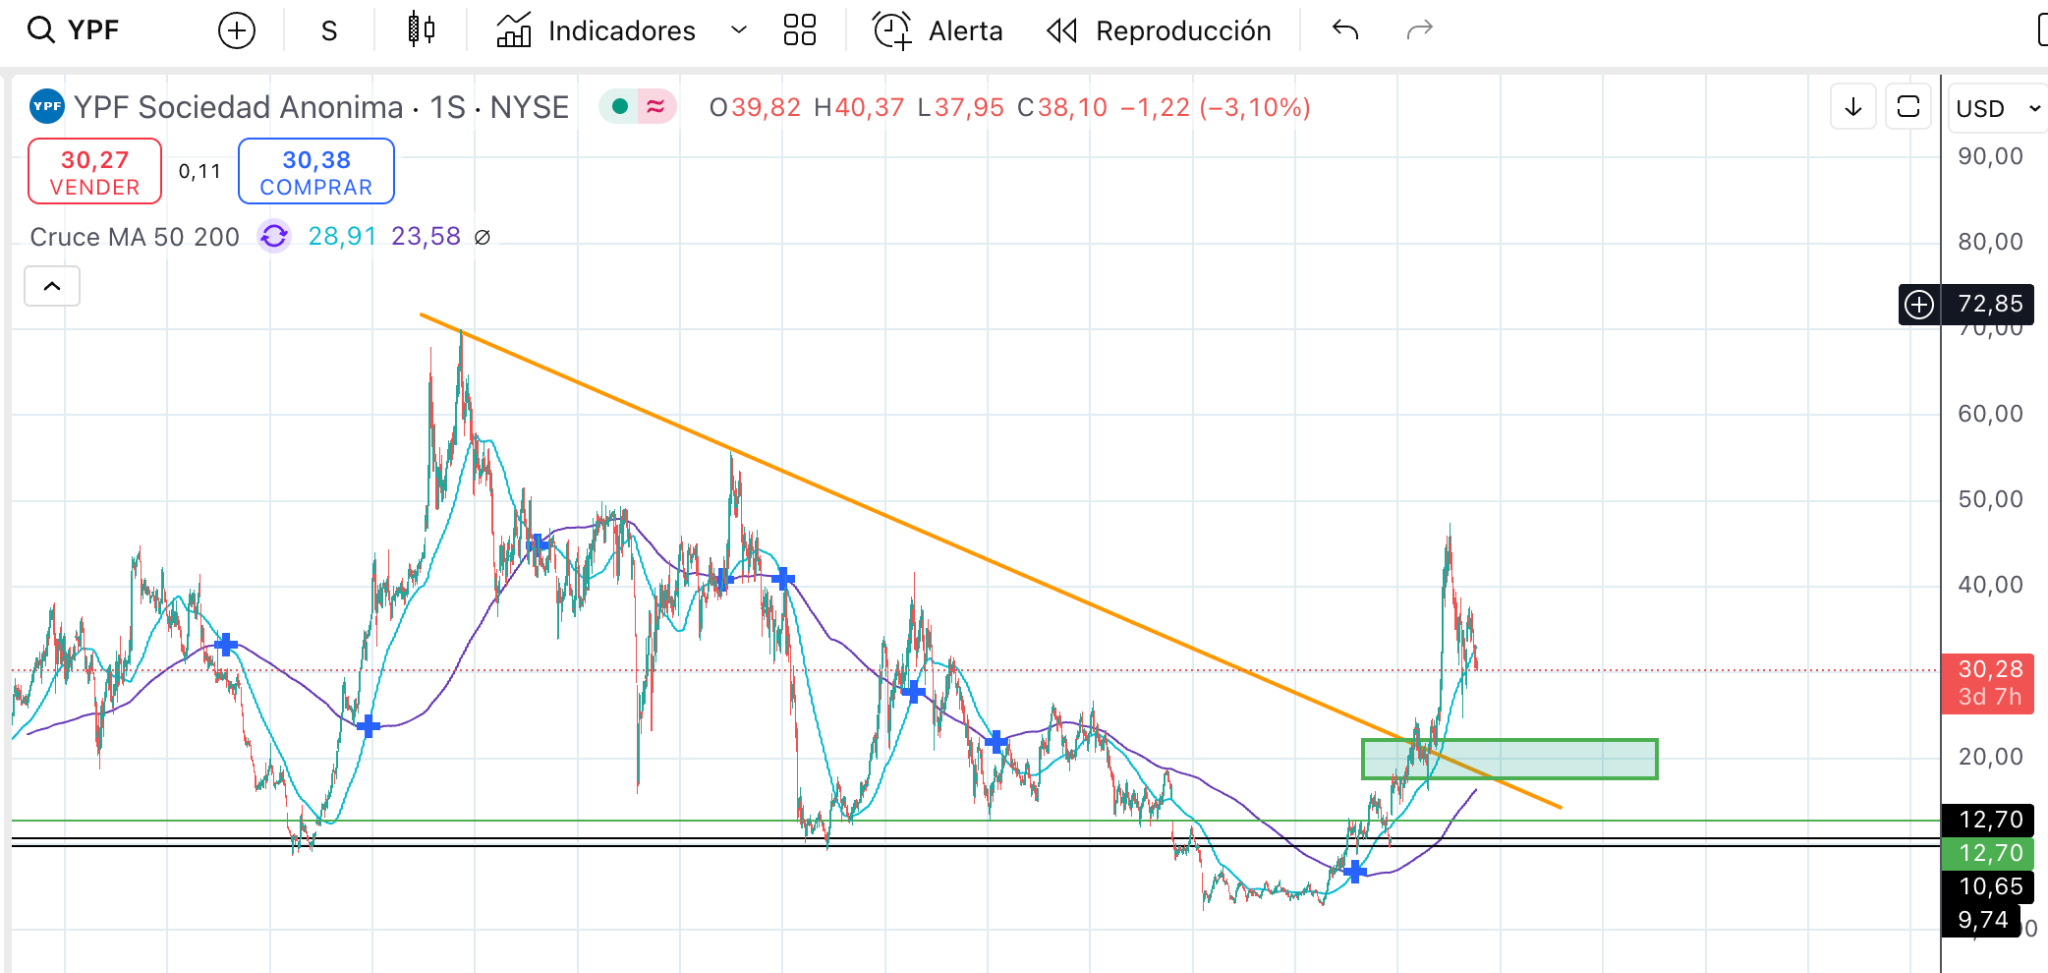Click the 28,91 MA value
This screenshot has height=973, width=2048.
coord(342,237)
